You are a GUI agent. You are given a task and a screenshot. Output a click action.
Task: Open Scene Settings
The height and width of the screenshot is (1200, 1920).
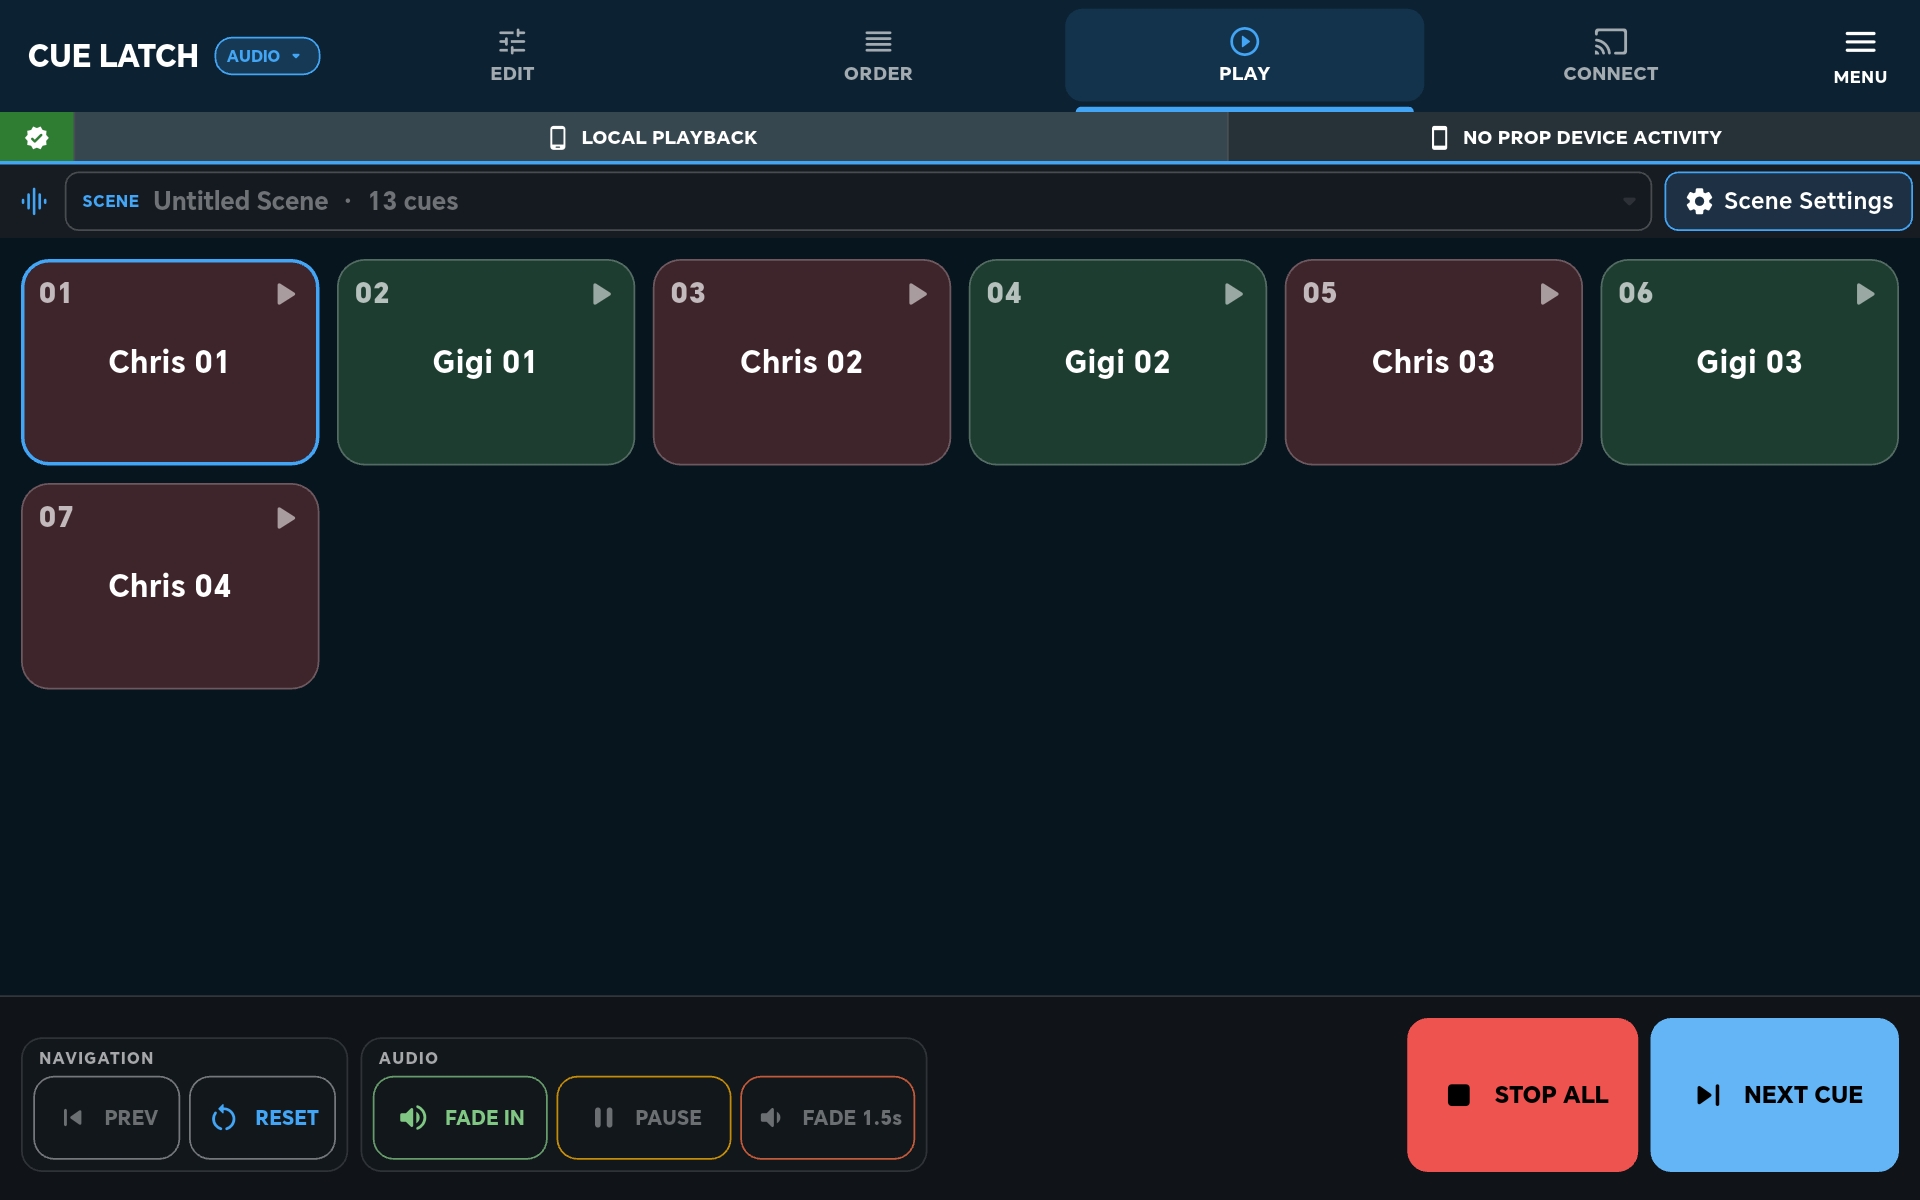point(1788,201)
